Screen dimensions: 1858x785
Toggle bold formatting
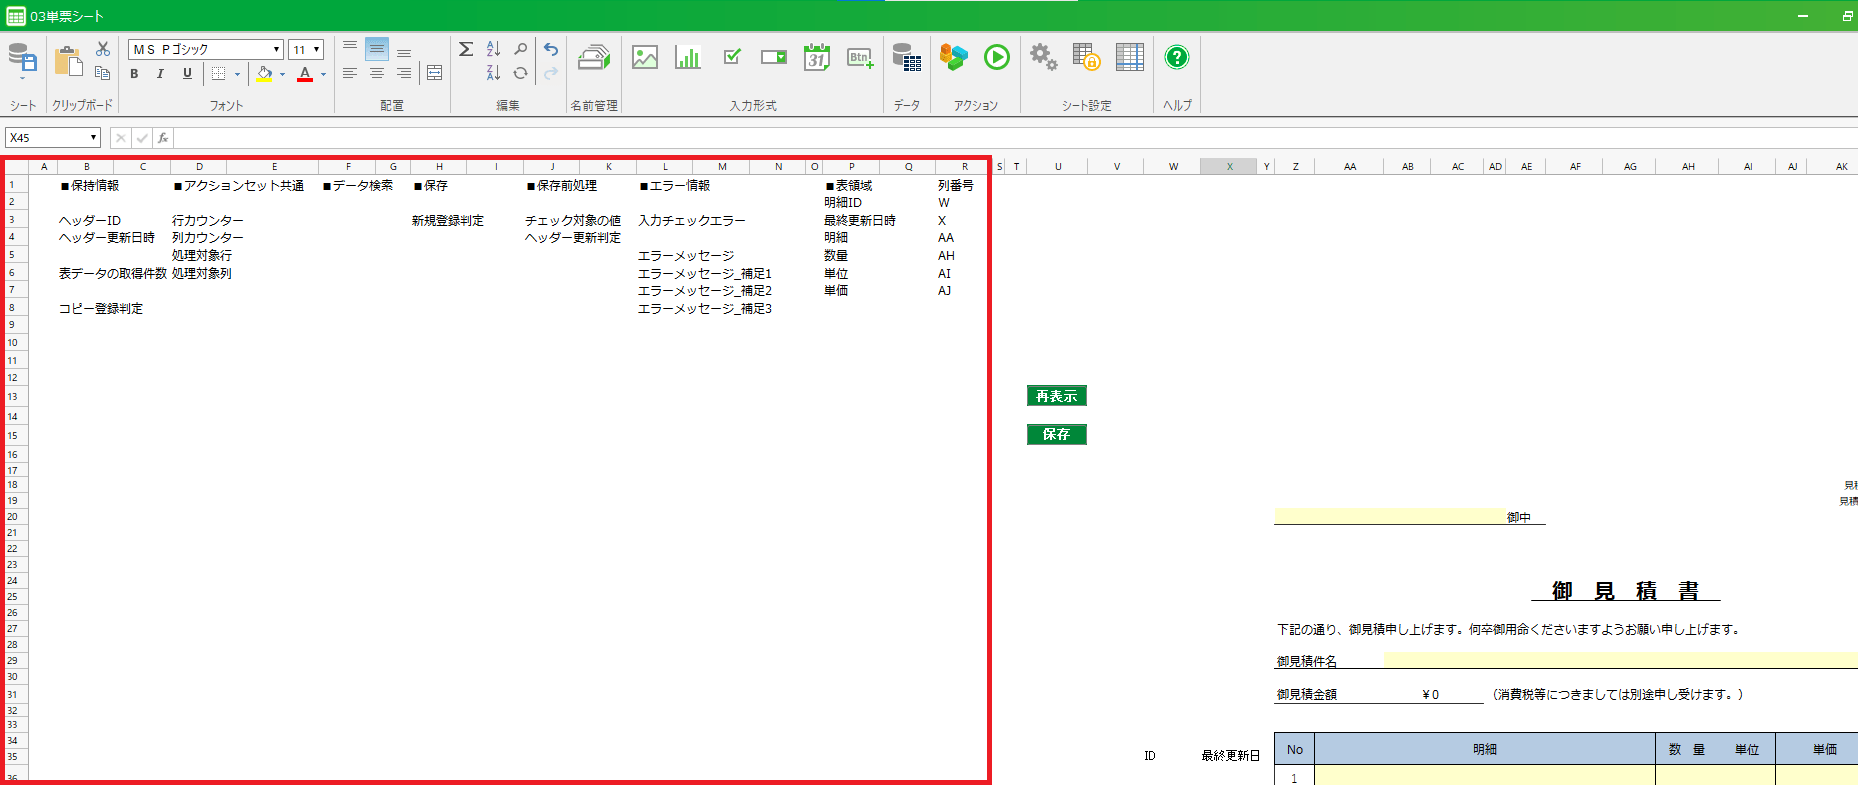[x=134, y=74]
